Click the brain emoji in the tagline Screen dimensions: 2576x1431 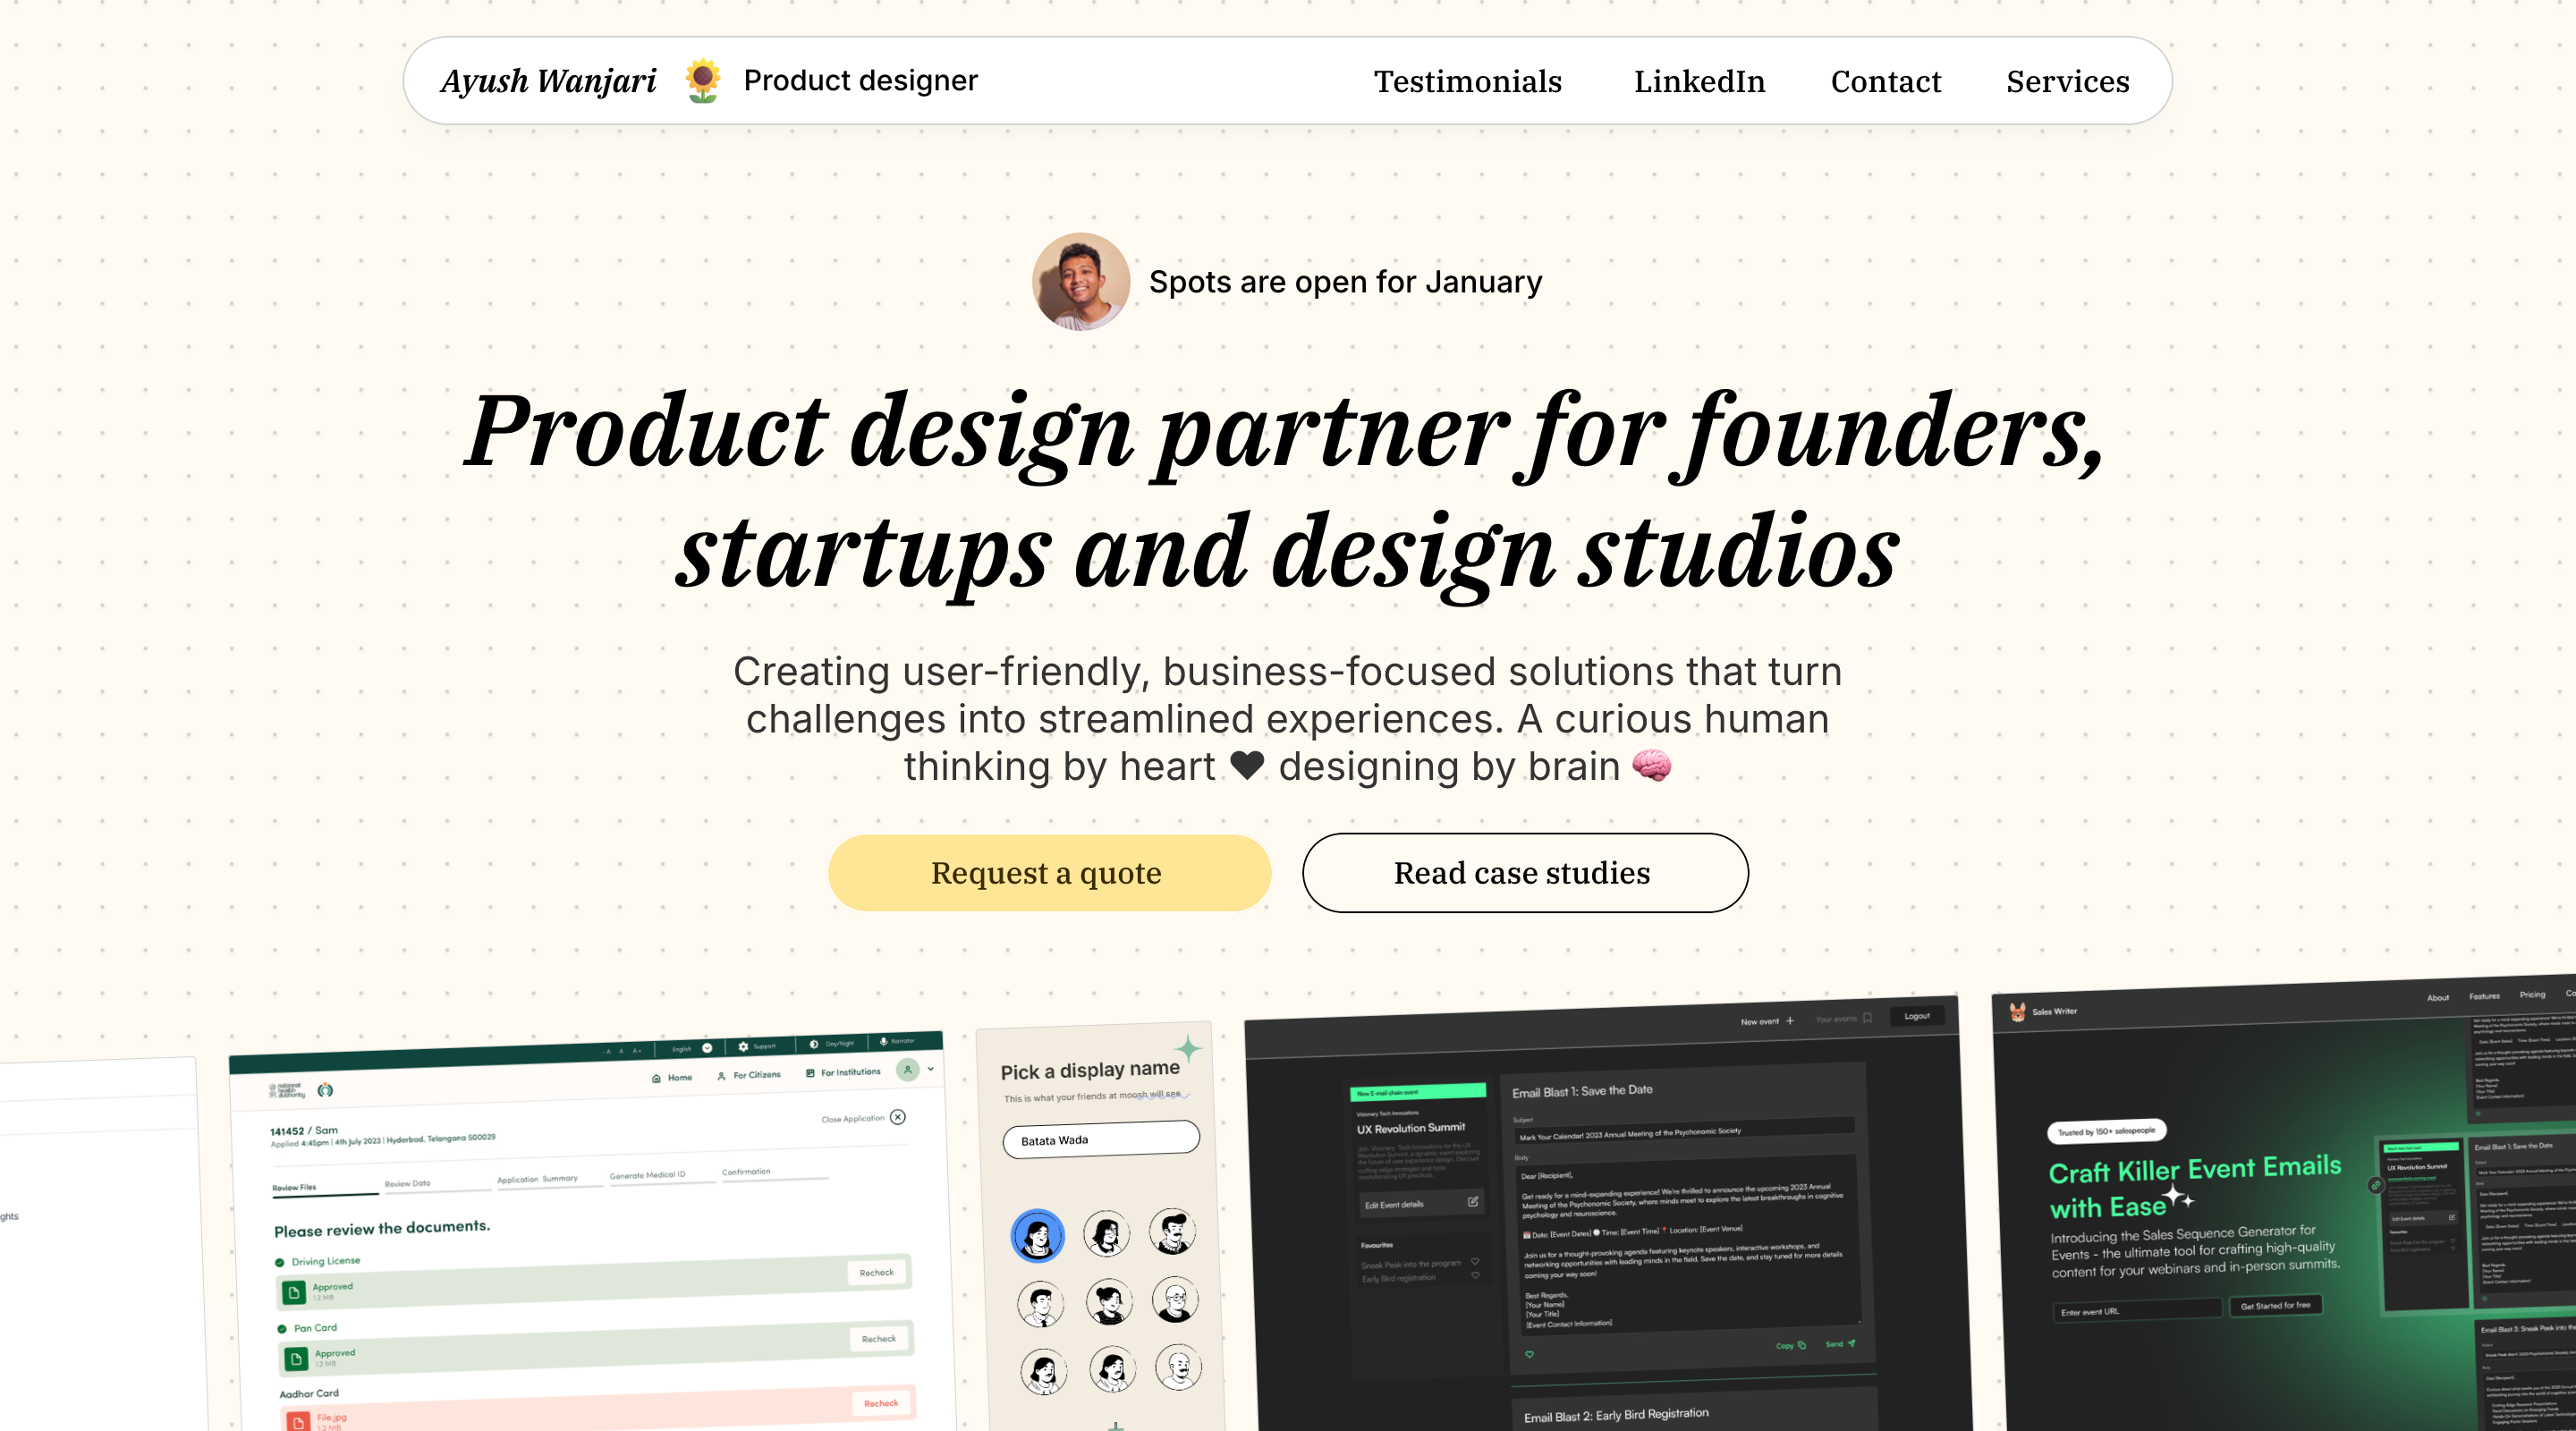pyautogui.click(x=1651, y=766)
